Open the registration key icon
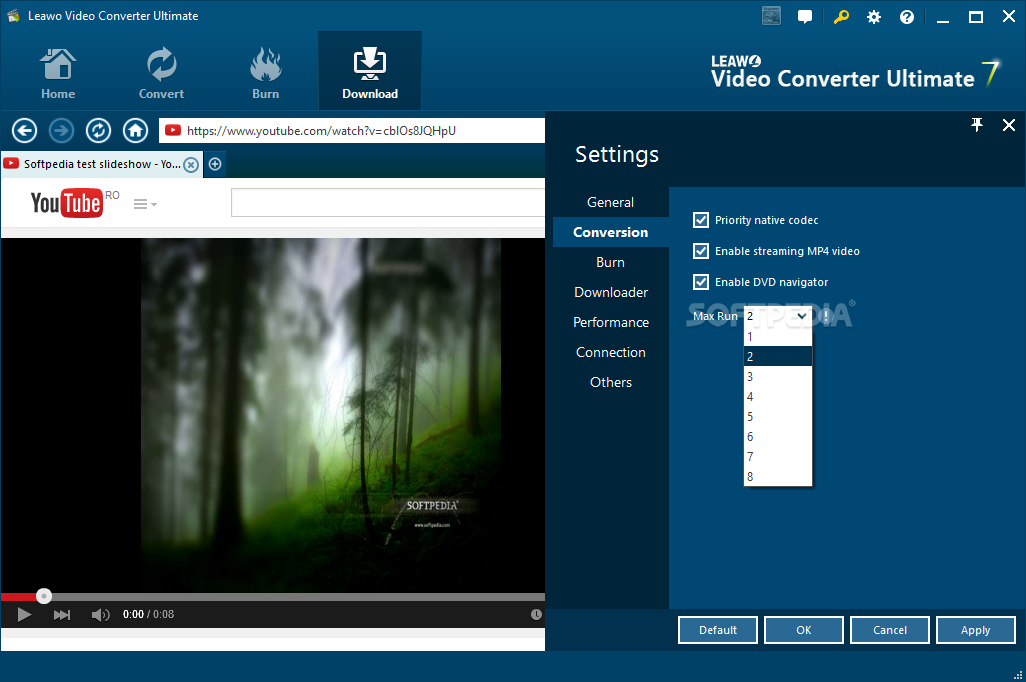 click(841, 16)
